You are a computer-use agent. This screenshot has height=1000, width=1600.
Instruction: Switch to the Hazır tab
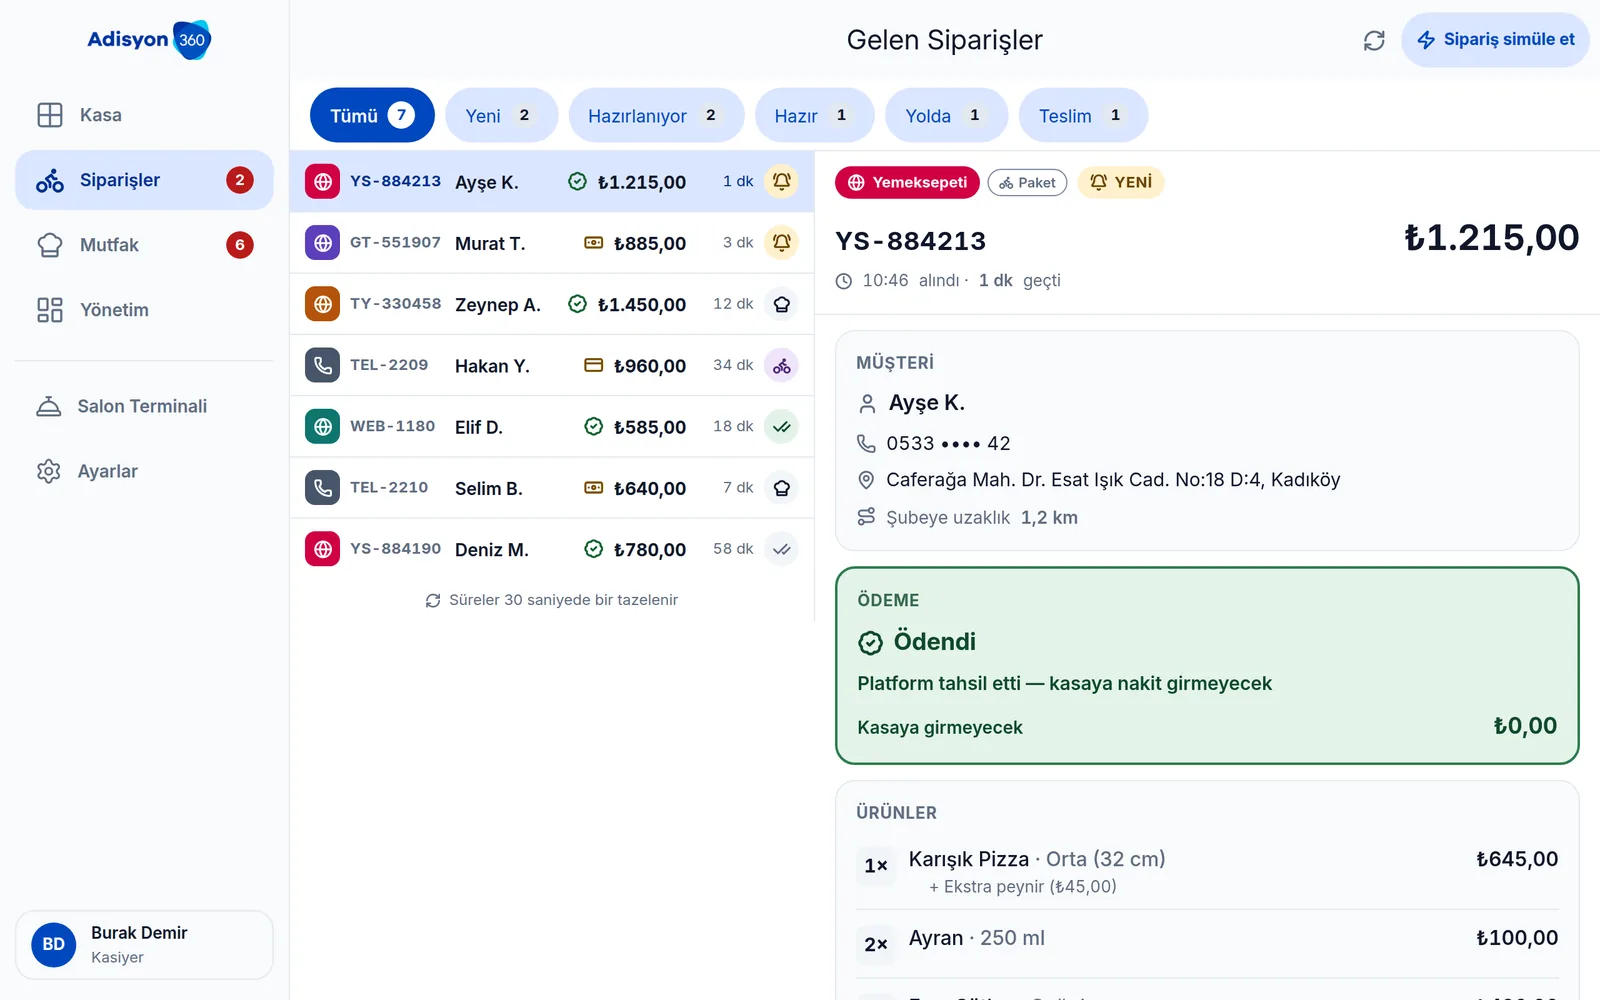point(814,115)
